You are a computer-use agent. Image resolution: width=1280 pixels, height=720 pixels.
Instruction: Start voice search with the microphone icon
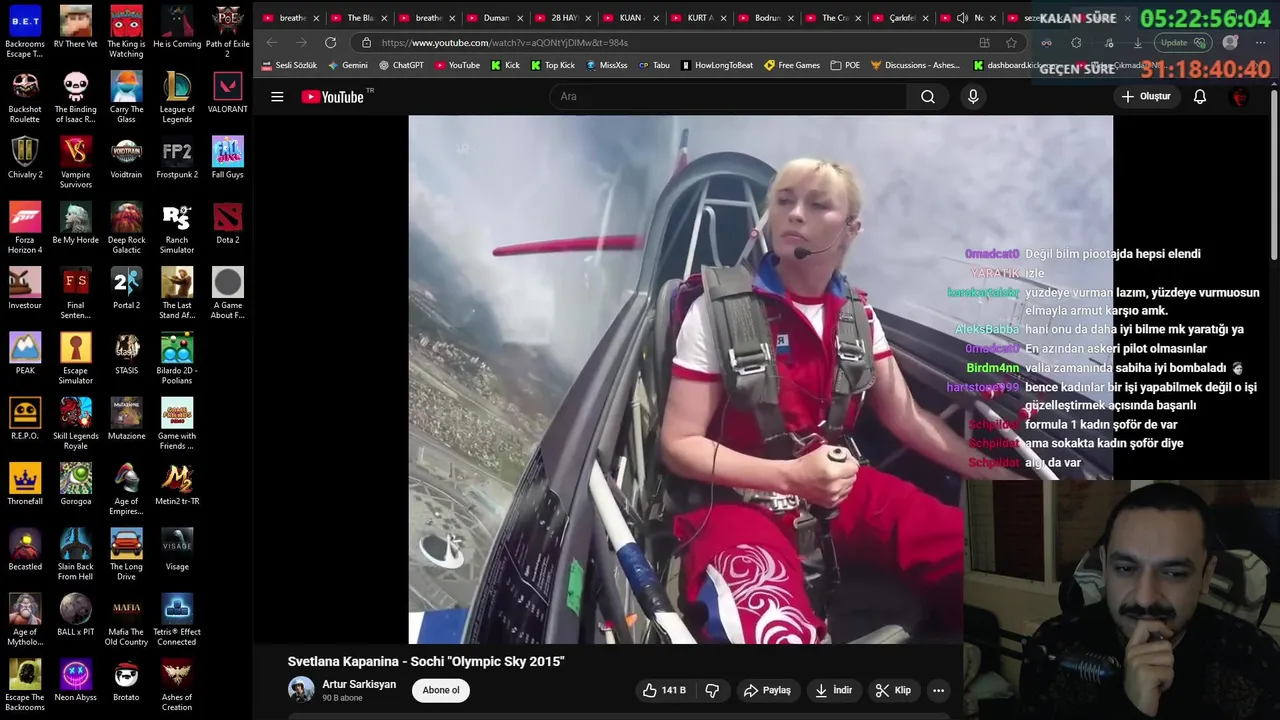(973, 97)
